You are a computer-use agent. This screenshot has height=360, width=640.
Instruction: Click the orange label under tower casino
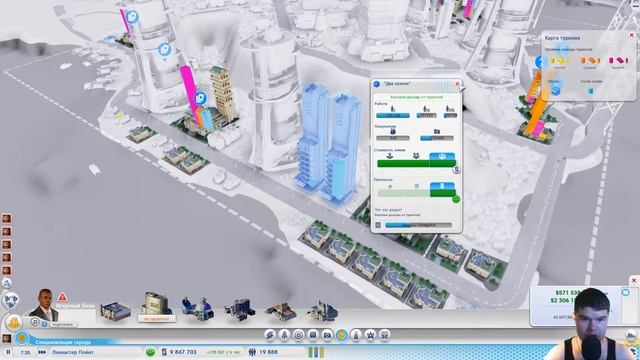156,319
